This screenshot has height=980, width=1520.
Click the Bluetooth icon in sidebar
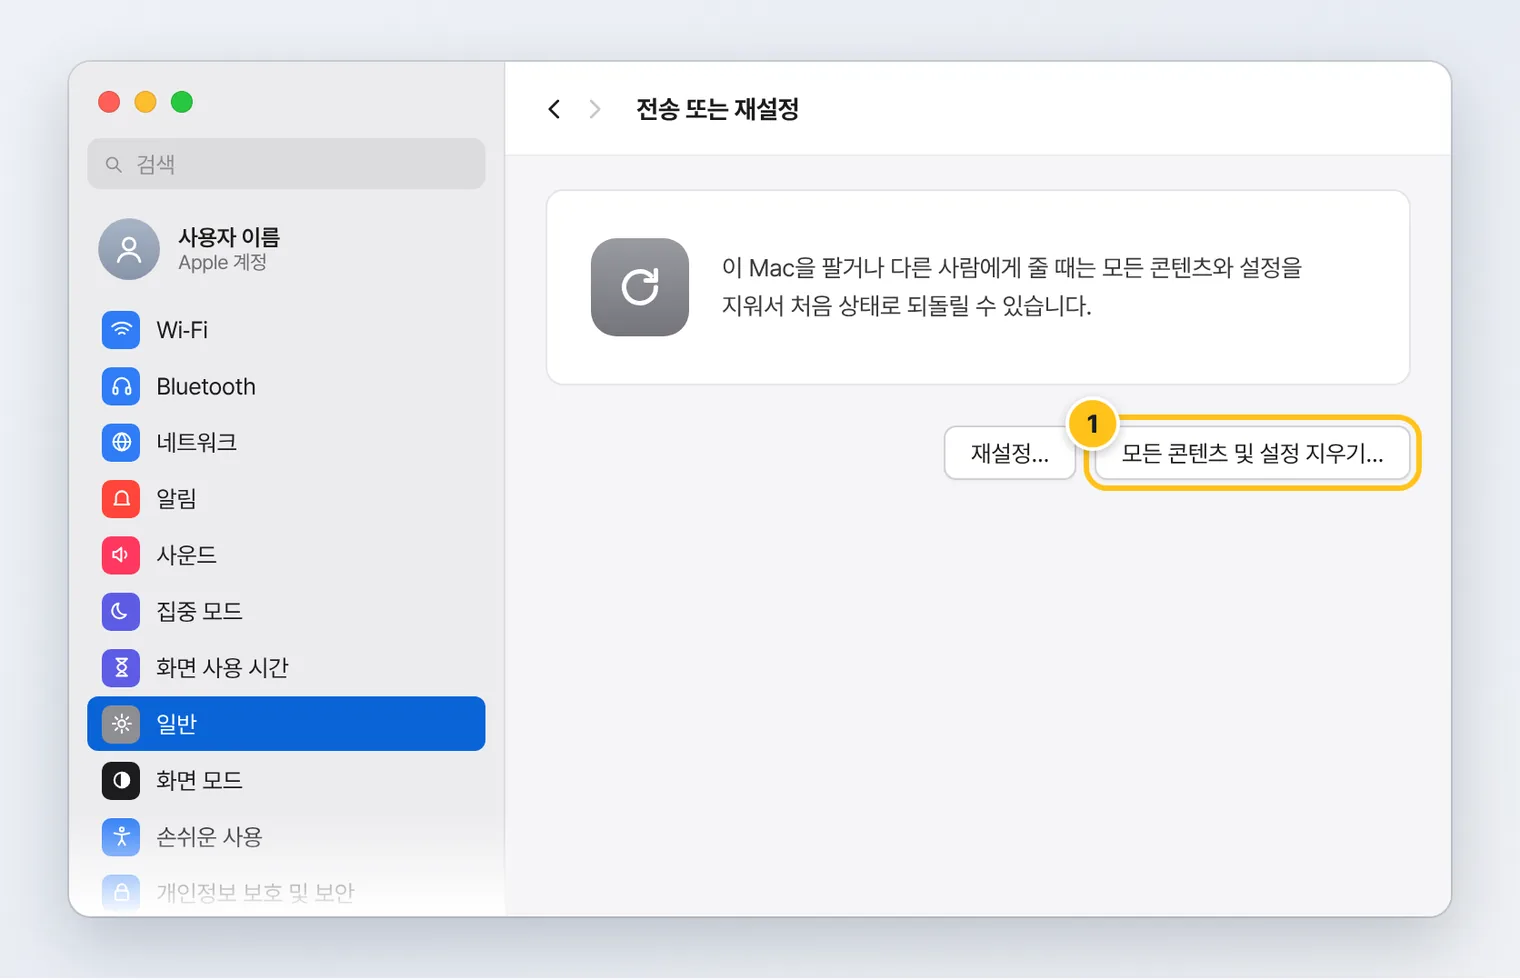pos(121,386)
